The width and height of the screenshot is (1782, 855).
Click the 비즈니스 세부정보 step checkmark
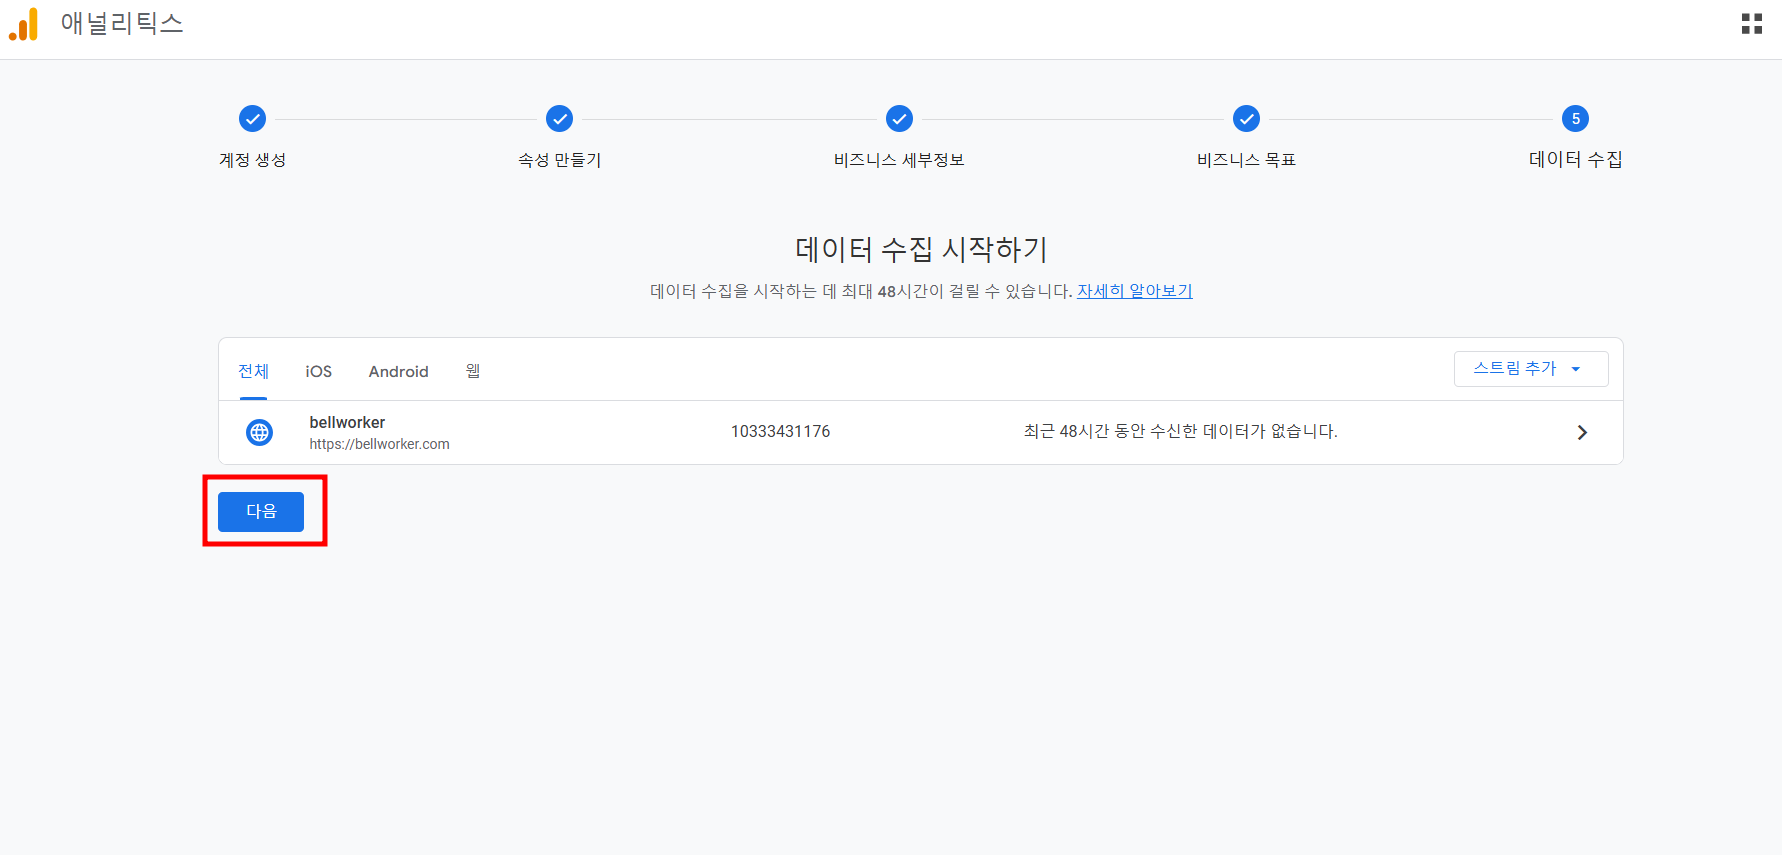click(x=899, y=119)
